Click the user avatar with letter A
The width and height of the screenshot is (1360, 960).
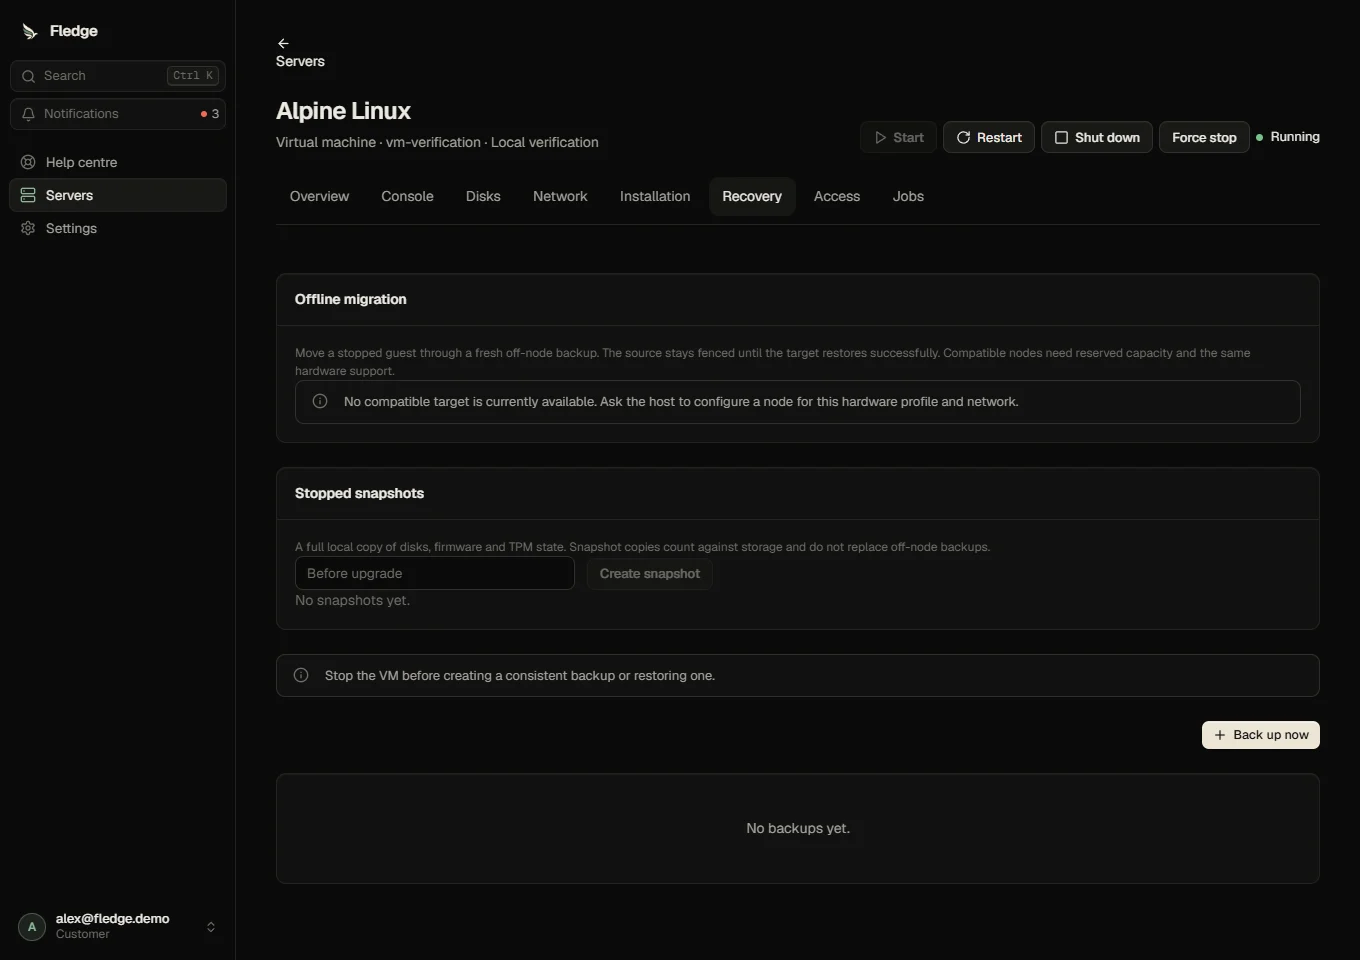point(32,927)
